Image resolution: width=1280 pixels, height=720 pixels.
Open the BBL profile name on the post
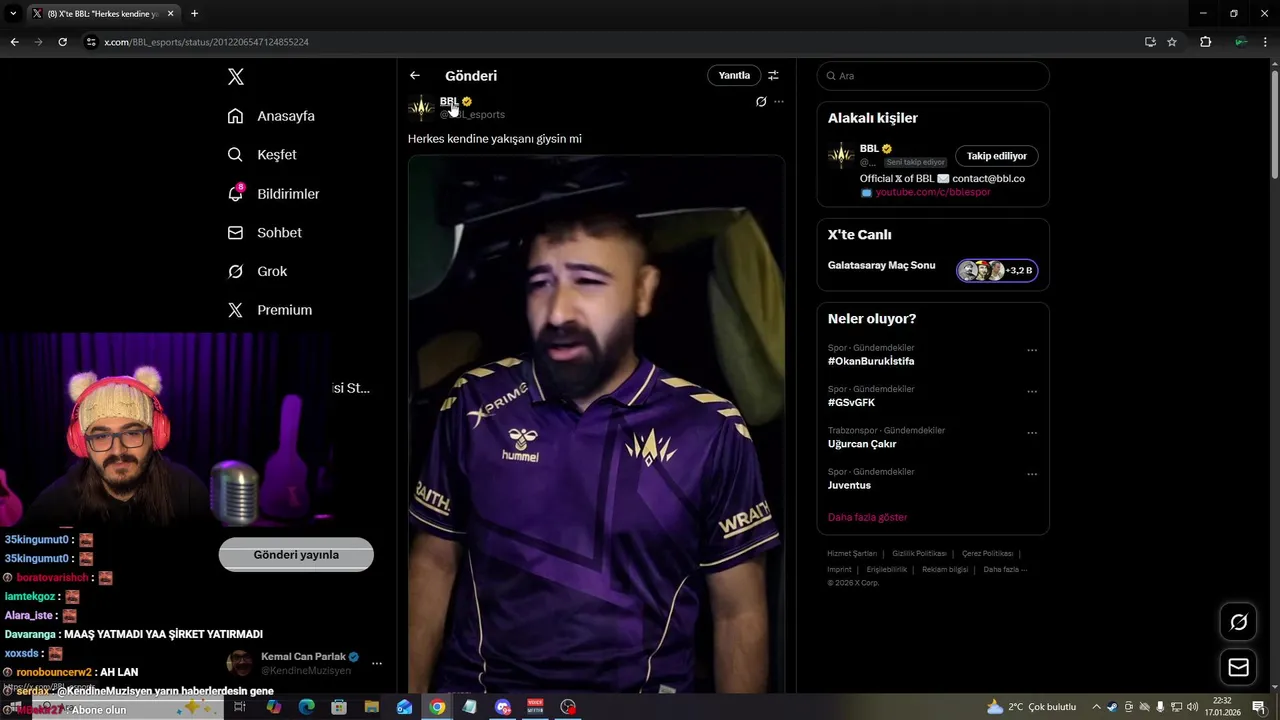coord(449,101)
